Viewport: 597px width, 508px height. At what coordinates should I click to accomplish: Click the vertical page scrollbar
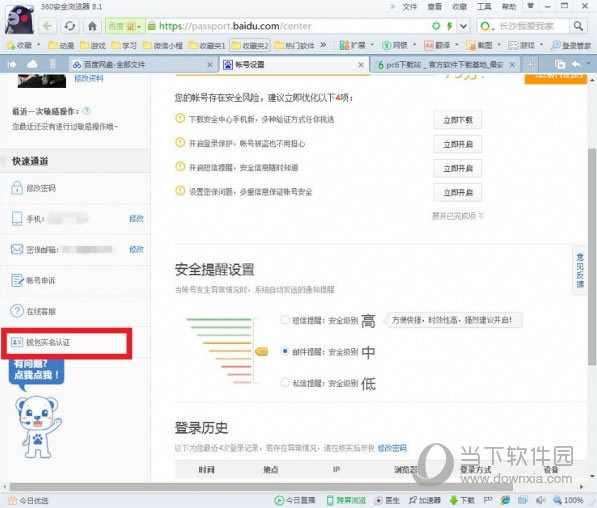(x=592, y=256)
